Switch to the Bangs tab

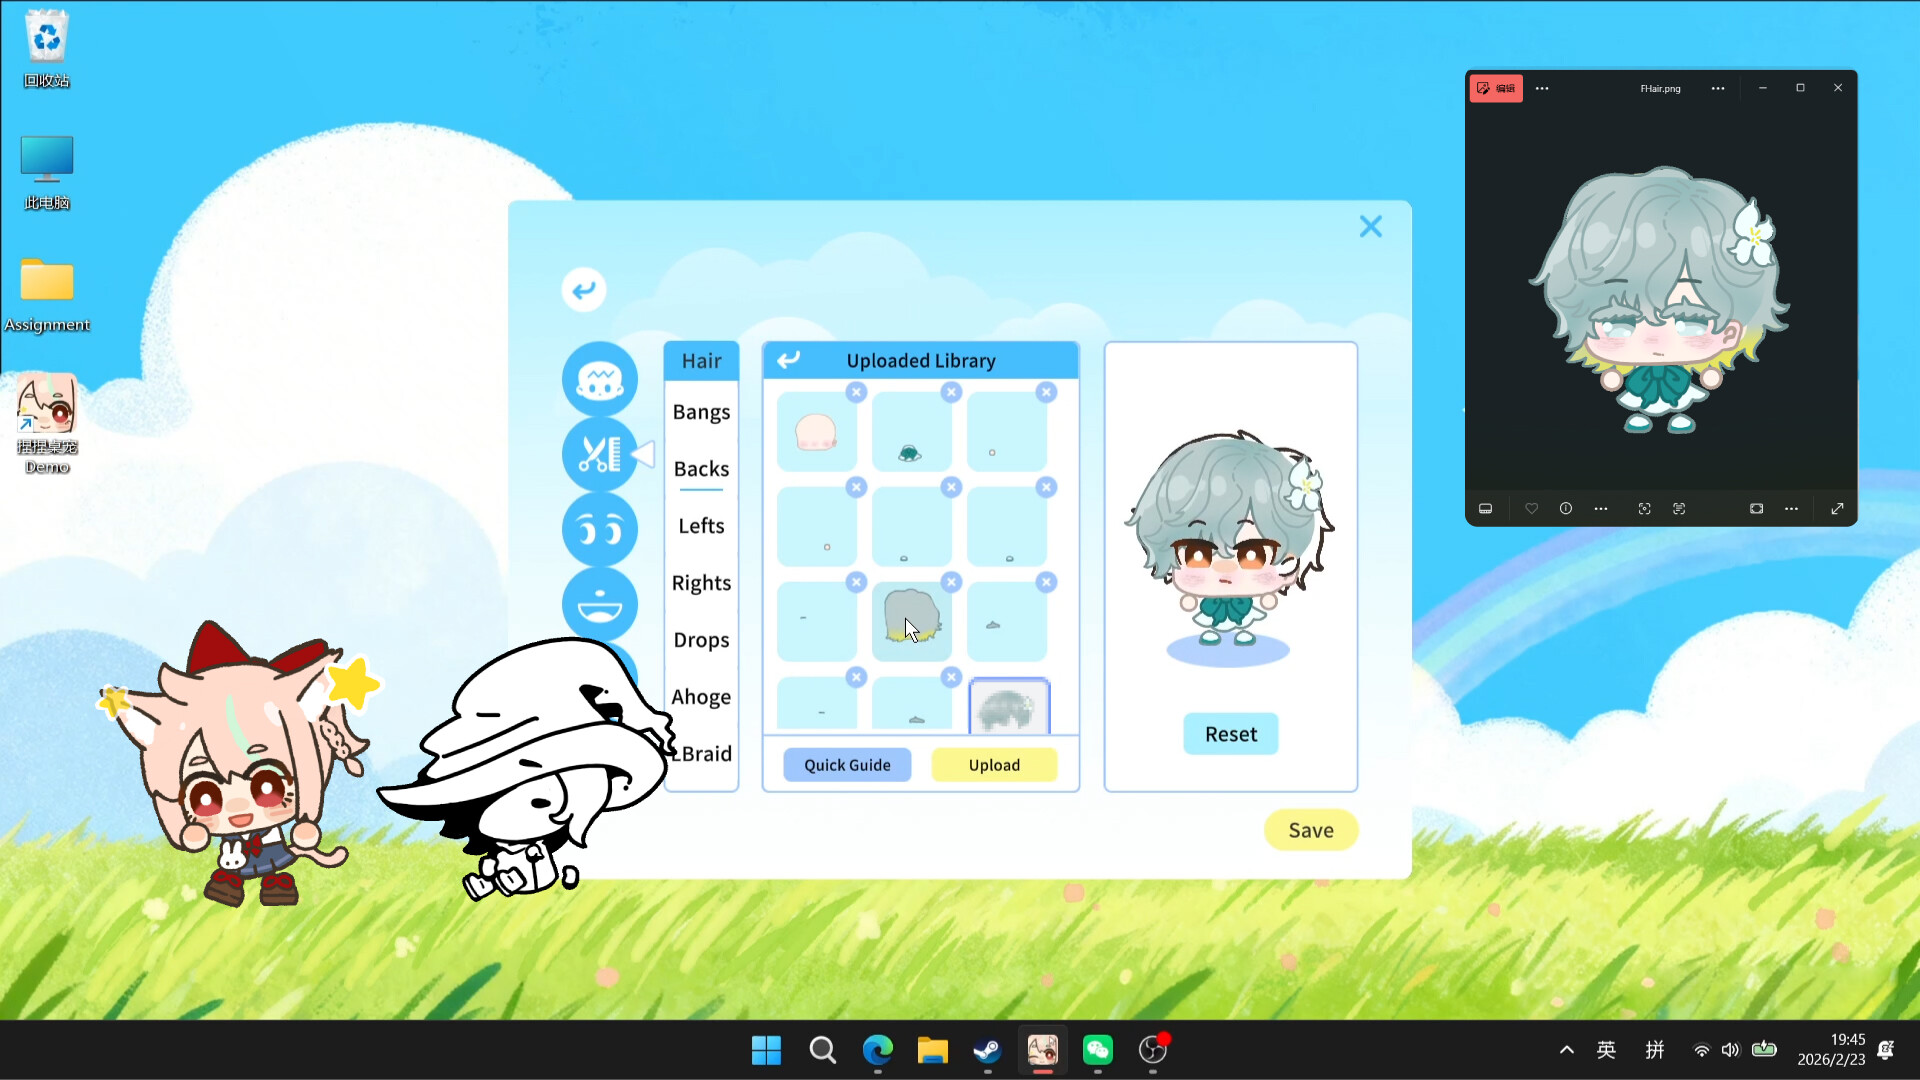pos(701,411)
